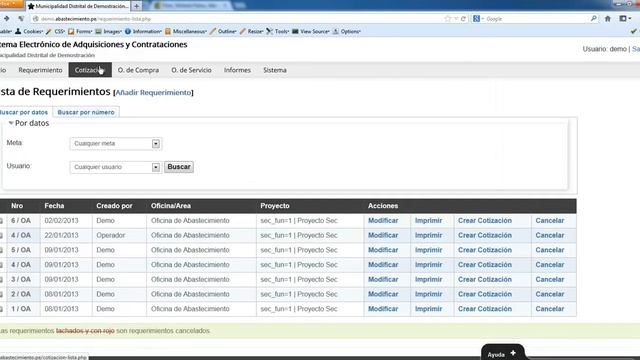Click Crear Cotización for requirement 3 / OA
This screenshot has height=360, width=640.
coord(484,279)
